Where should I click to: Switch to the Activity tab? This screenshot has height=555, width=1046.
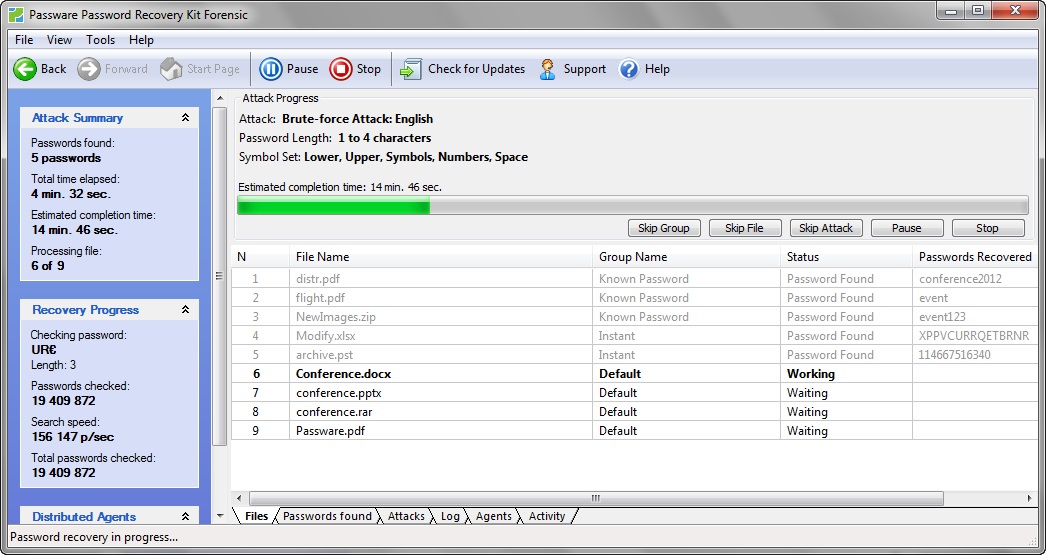pos(547,516)
